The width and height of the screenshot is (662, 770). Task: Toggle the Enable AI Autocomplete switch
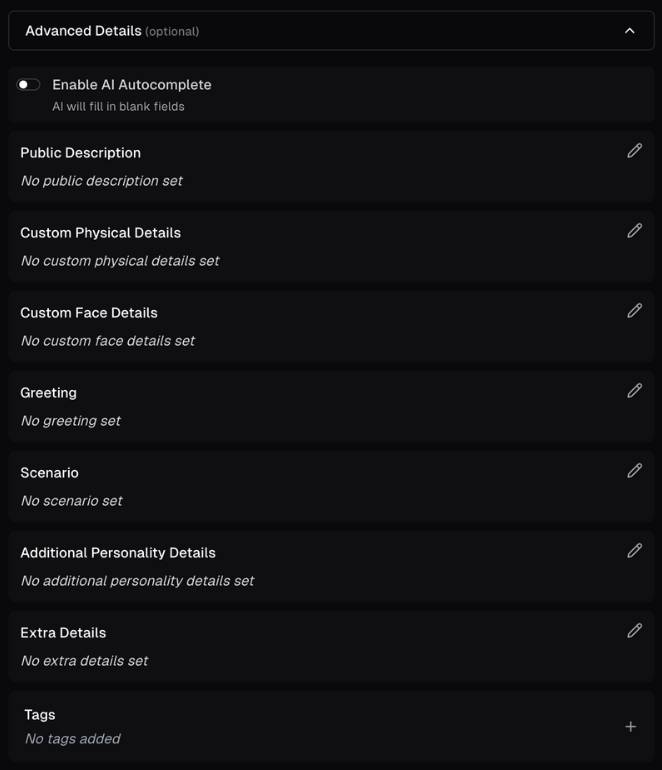tap(29, 85)
